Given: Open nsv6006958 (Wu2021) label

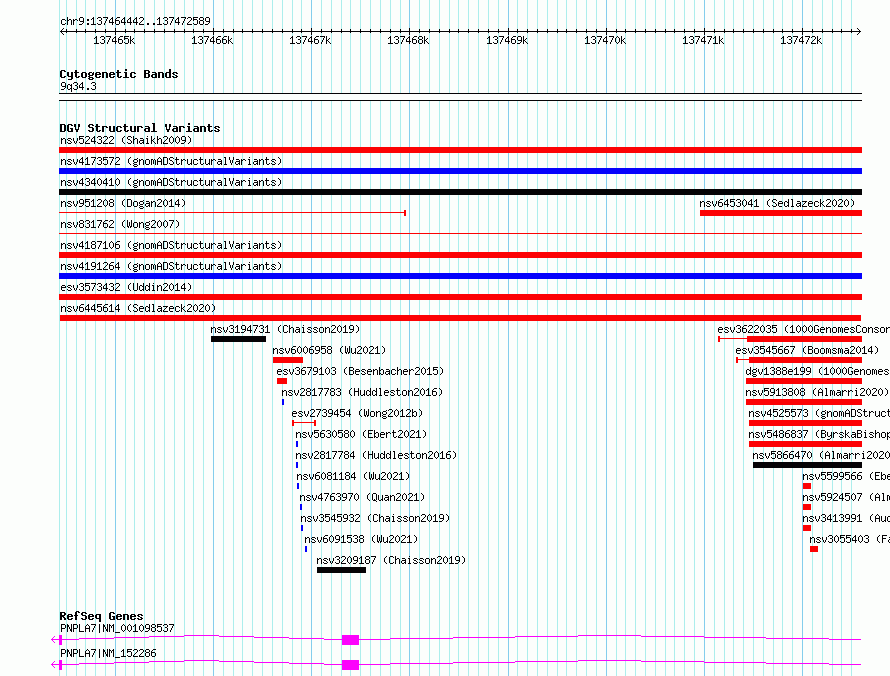Looking at the screenshot, I should [x=329, y=350].
